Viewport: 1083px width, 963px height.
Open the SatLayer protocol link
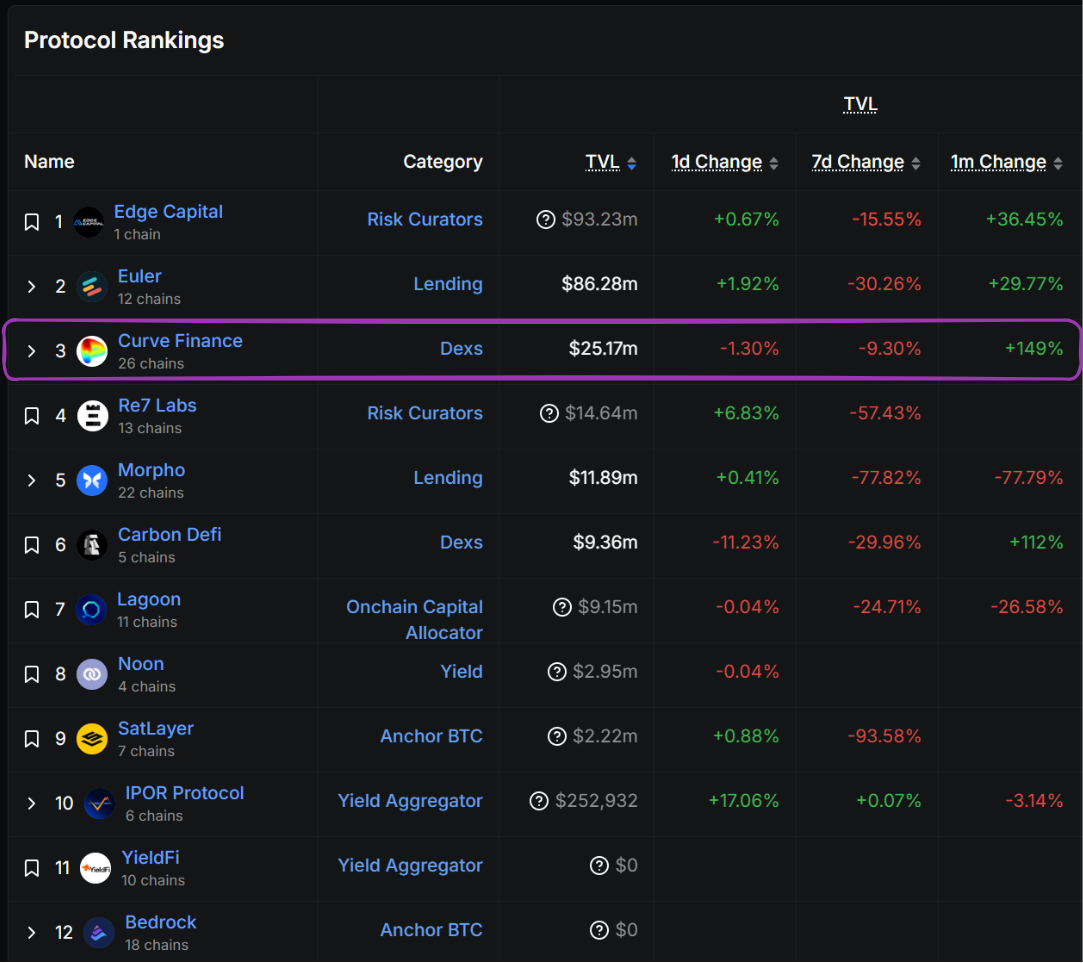(x=156, y=729)
